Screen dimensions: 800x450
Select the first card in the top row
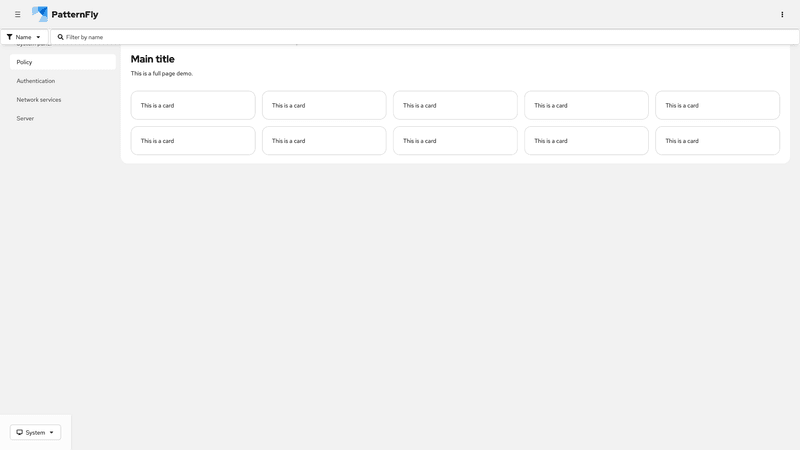pos(193,105)
